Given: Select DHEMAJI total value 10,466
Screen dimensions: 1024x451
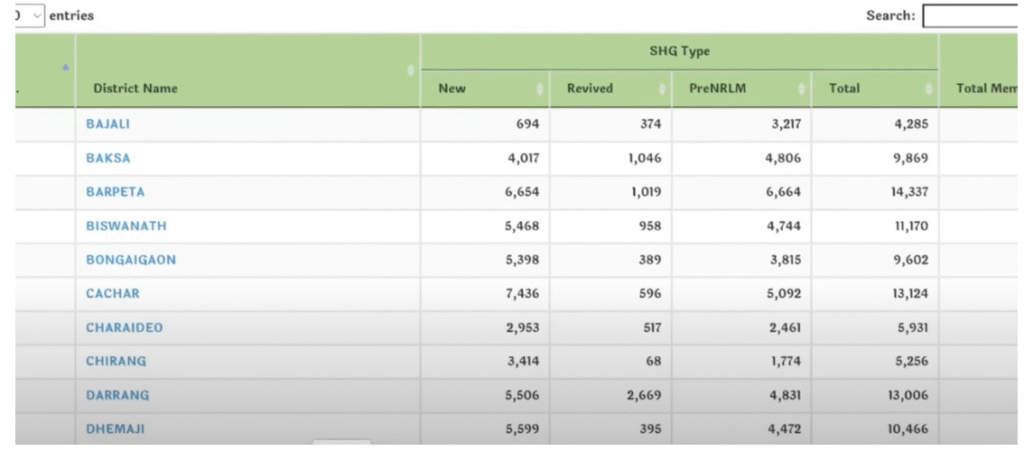Looking at the screenshot, I should pyautogui.click(x=909, y=429).
